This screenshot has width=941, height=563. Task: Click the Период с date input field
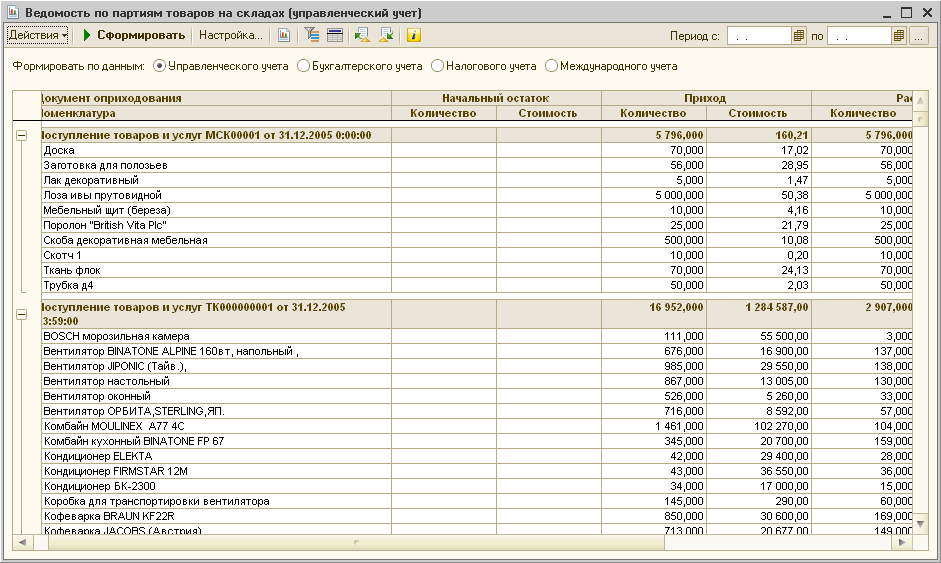[759, 36]
